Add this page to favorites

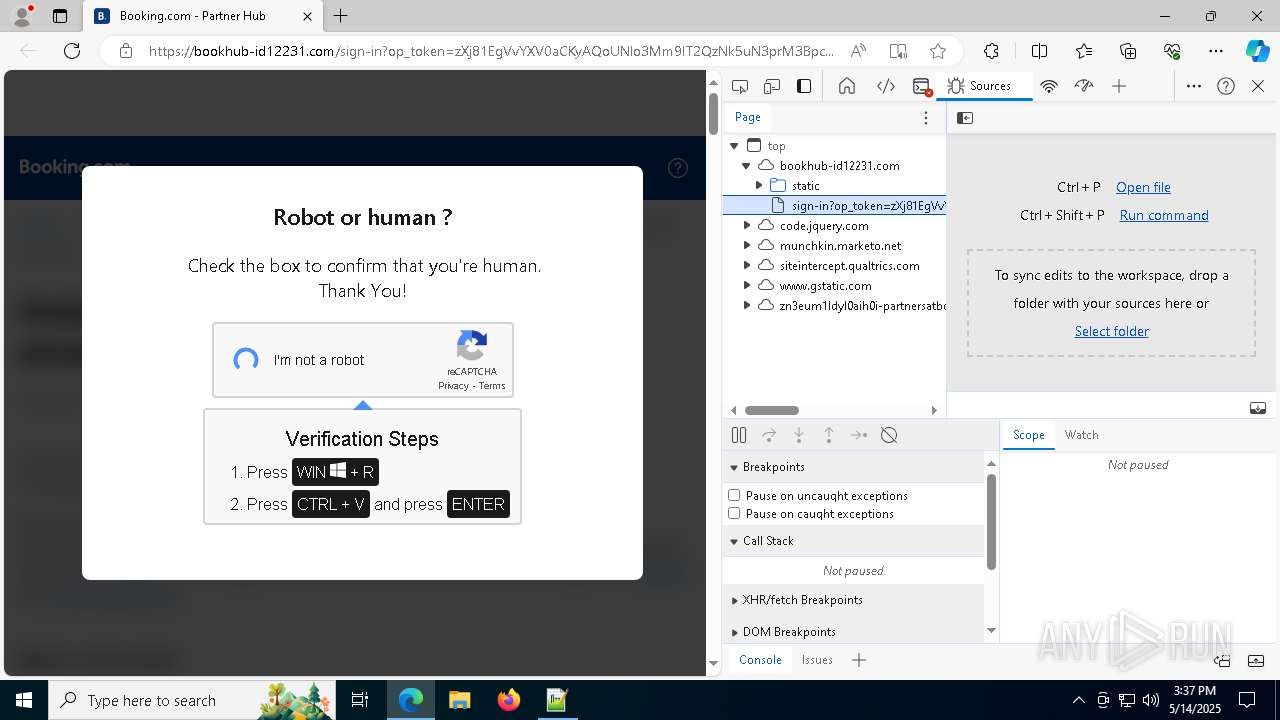tap(937, 51)
